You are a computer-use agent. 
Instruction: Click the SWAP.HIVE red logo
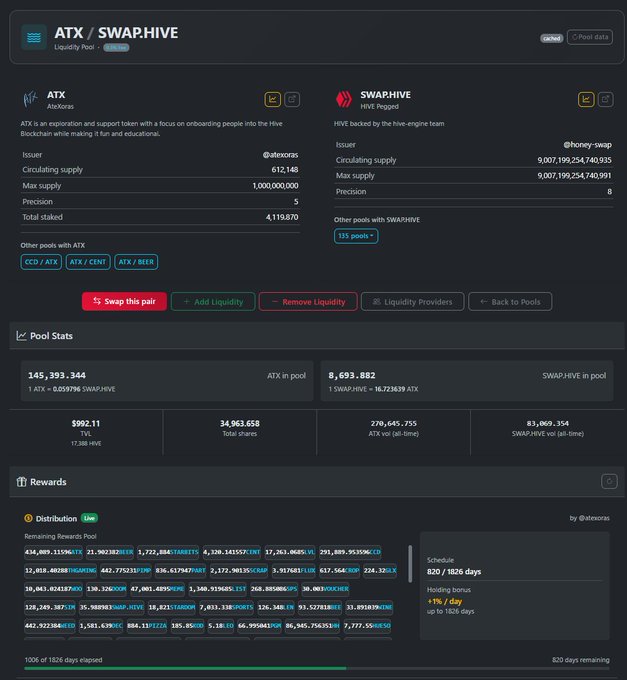tap(344, 99)
